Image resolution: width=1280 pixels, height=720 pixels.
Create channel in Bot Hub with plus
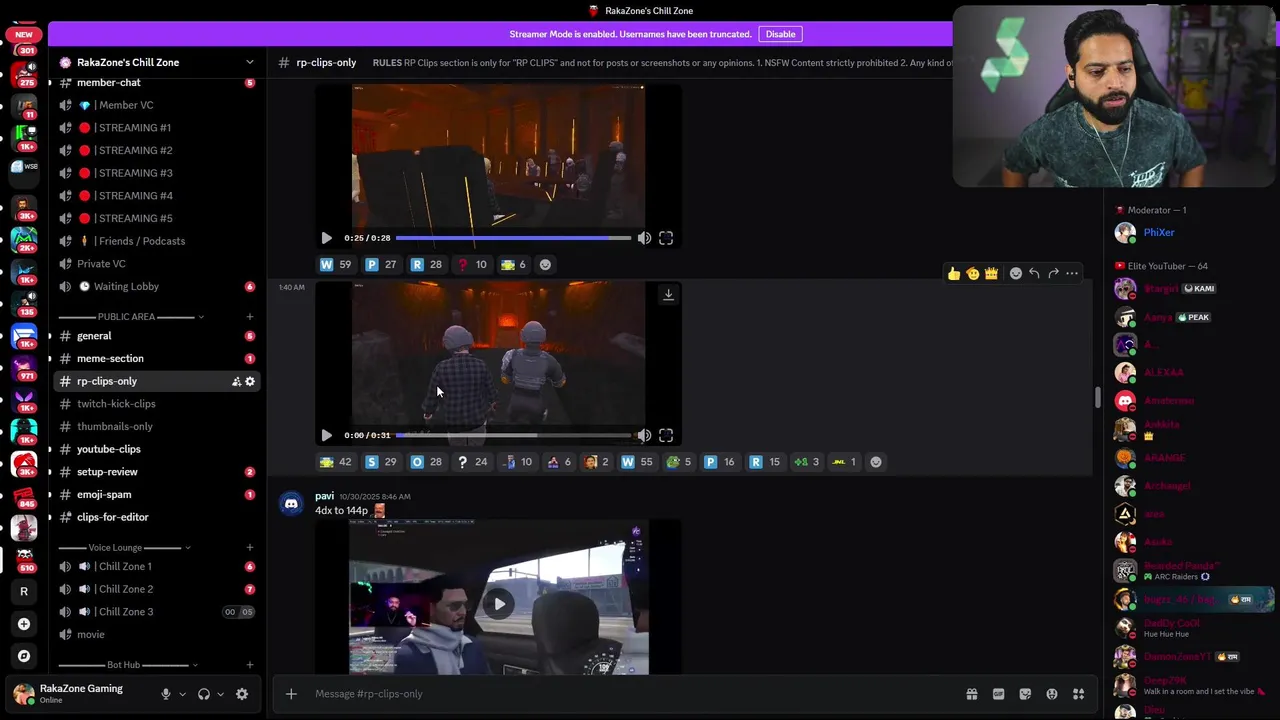[250, 665]
